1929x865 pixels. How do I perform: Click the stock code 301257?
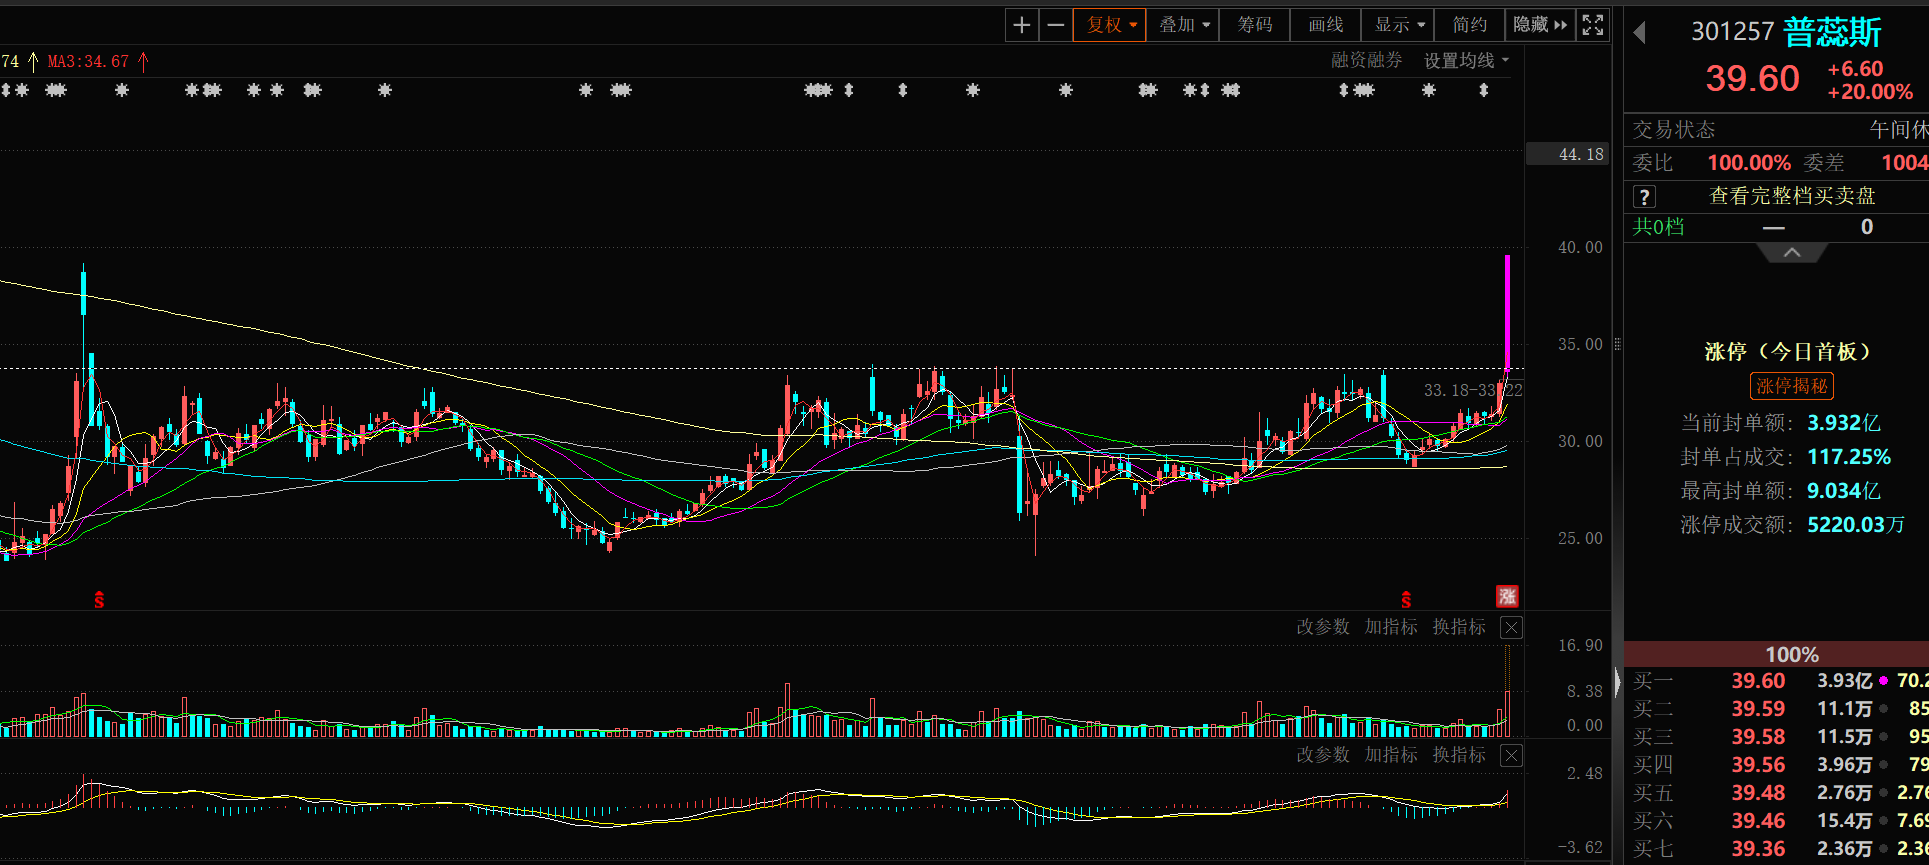[1732, 32]
